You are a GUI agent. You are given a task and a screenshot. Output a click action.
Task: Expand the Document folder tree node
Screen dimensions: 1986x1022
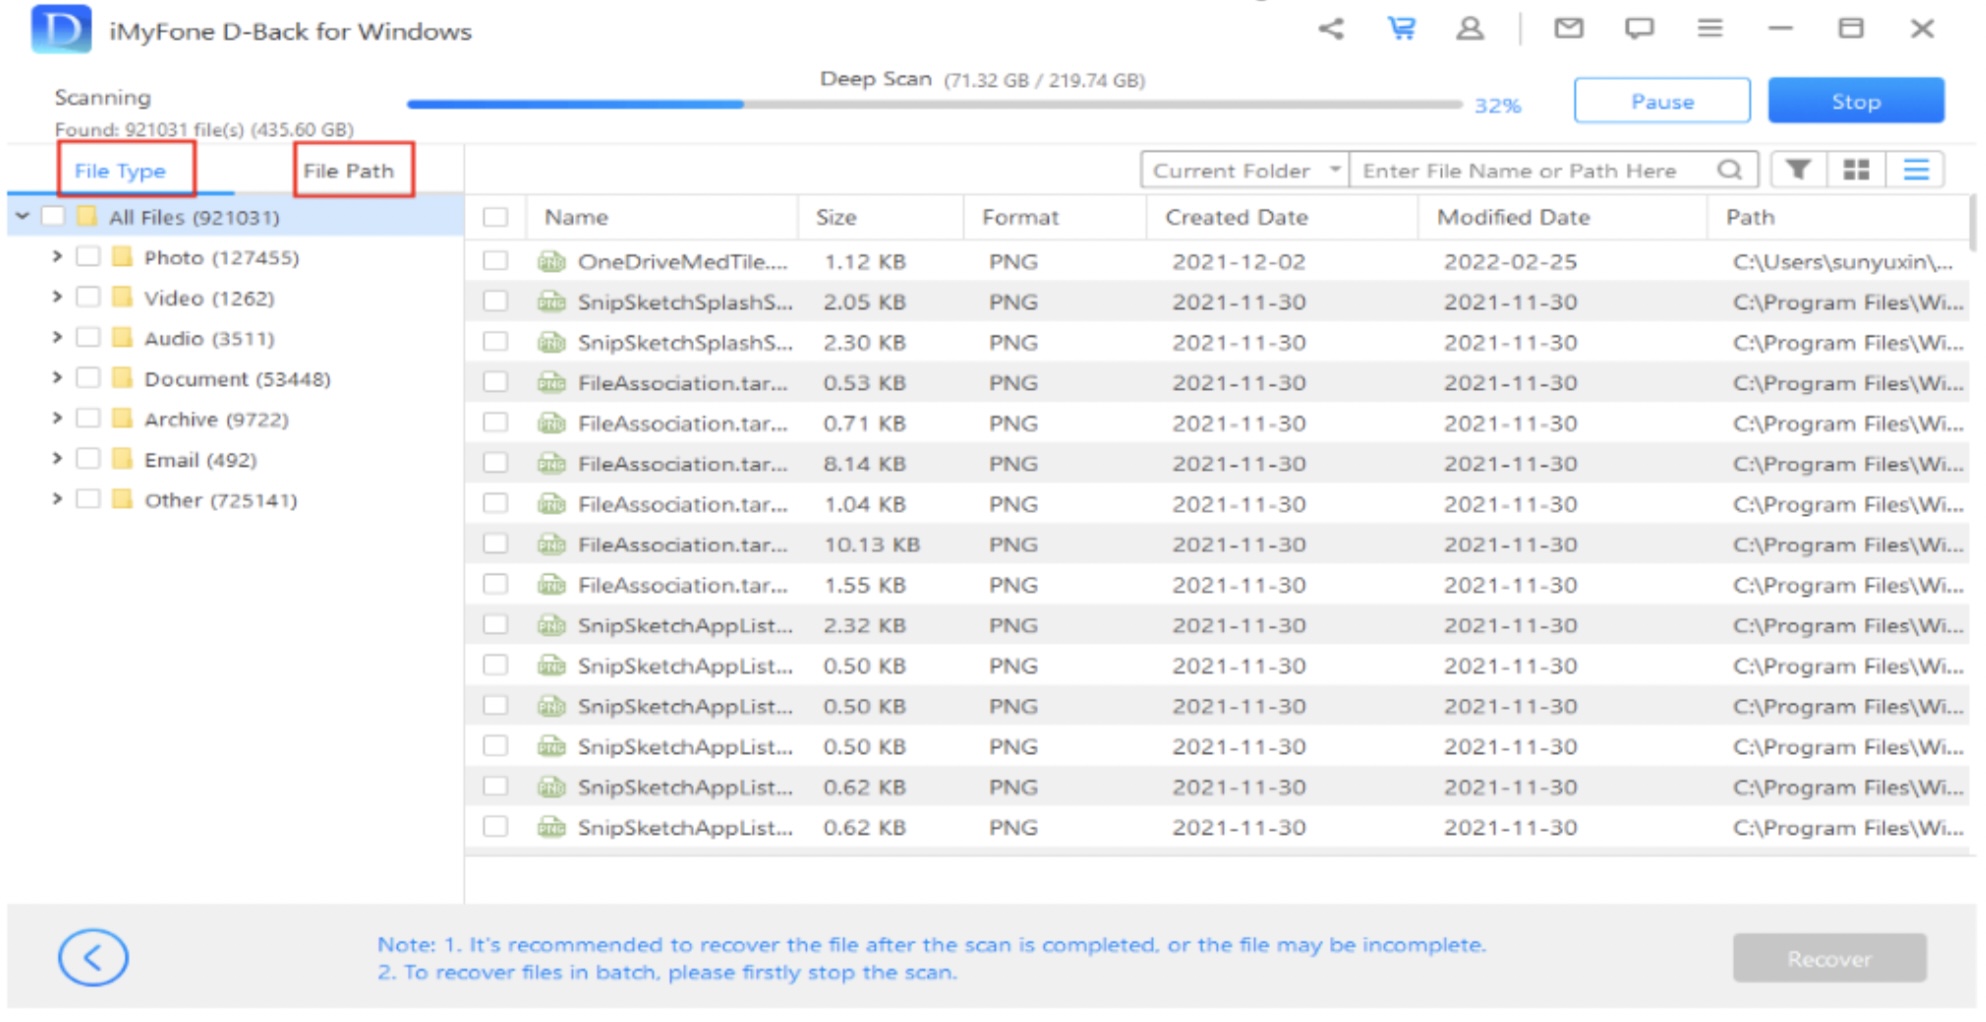(57, 378)
